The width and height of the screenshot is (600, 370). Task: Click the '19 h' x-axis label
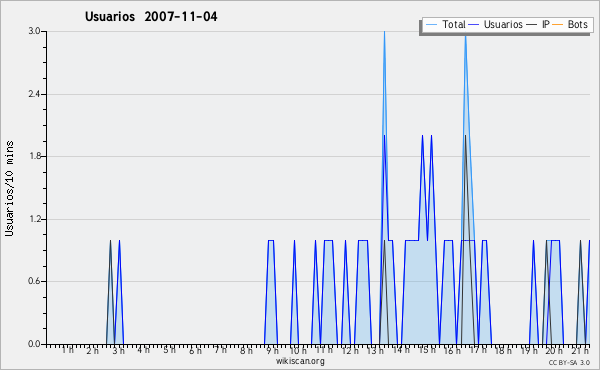point(529,350)
